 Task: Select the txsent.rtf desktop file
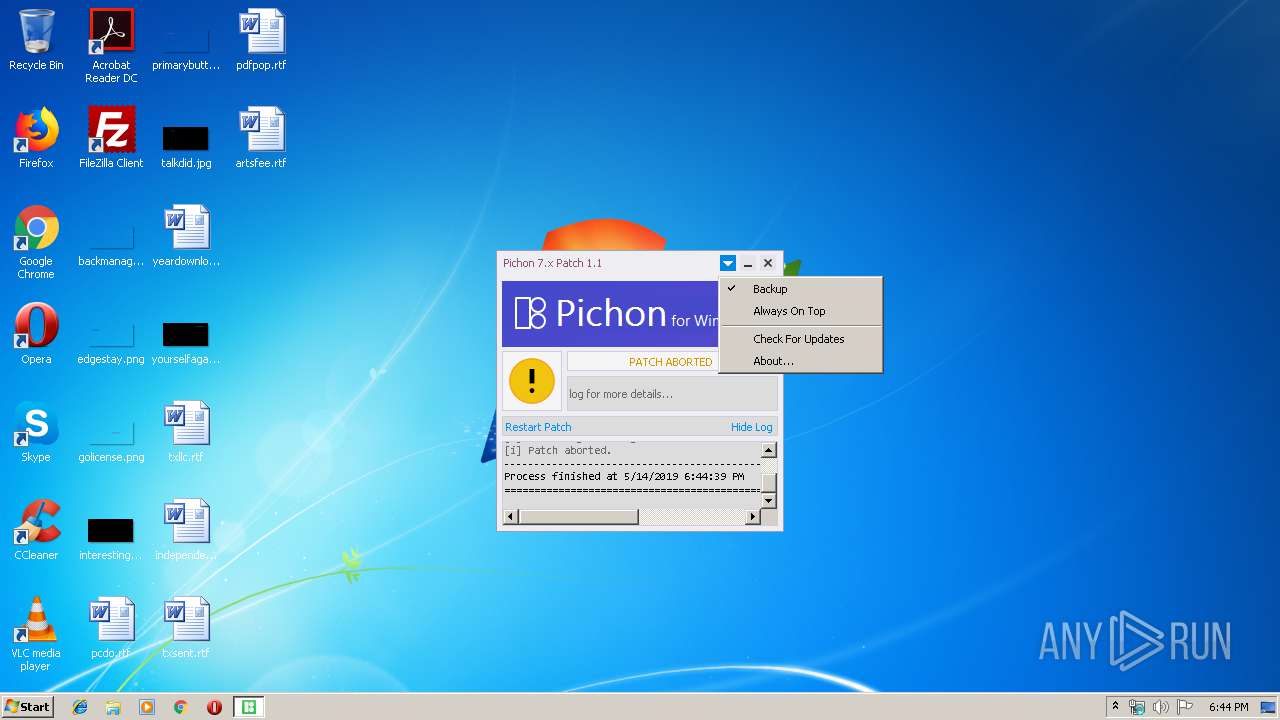tap(186, 629)
